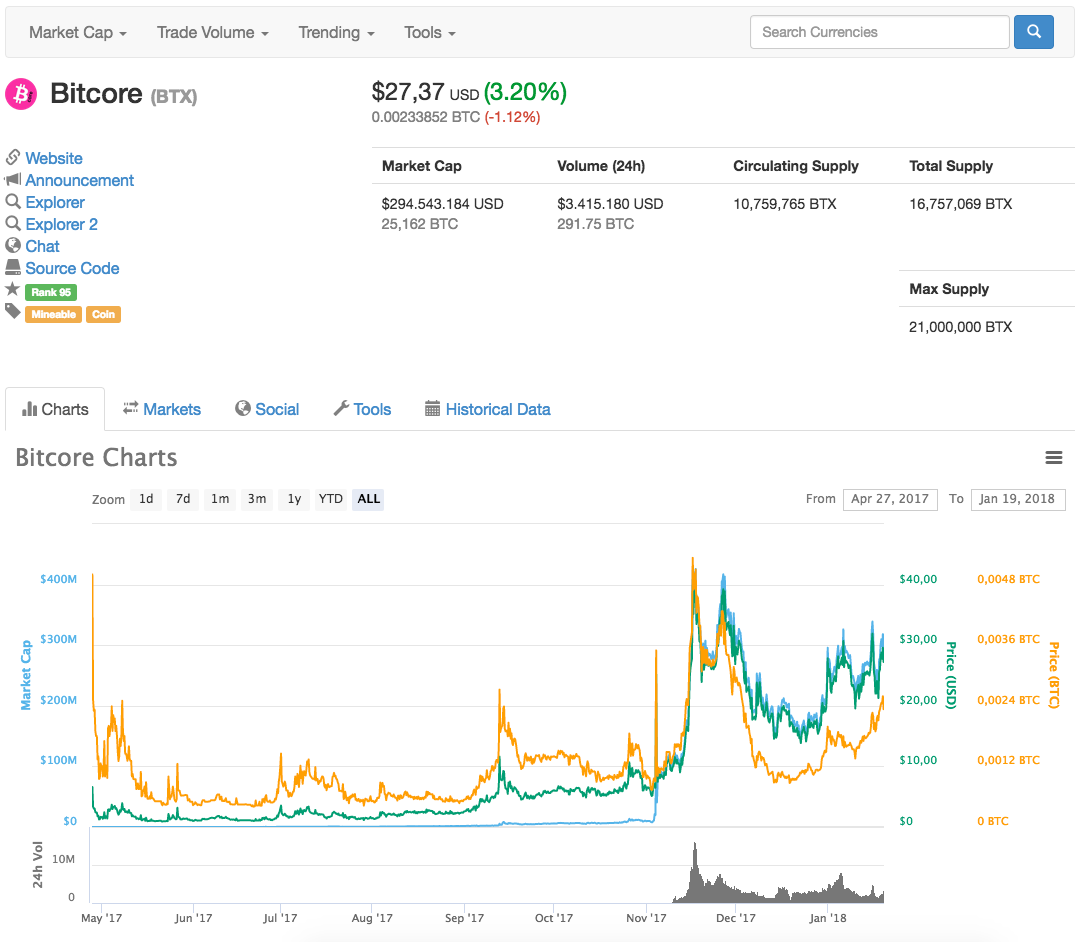Click the pink Bitcore logo icon
The width and height of the screenshot is (1087, 942).
pos(21,94)
